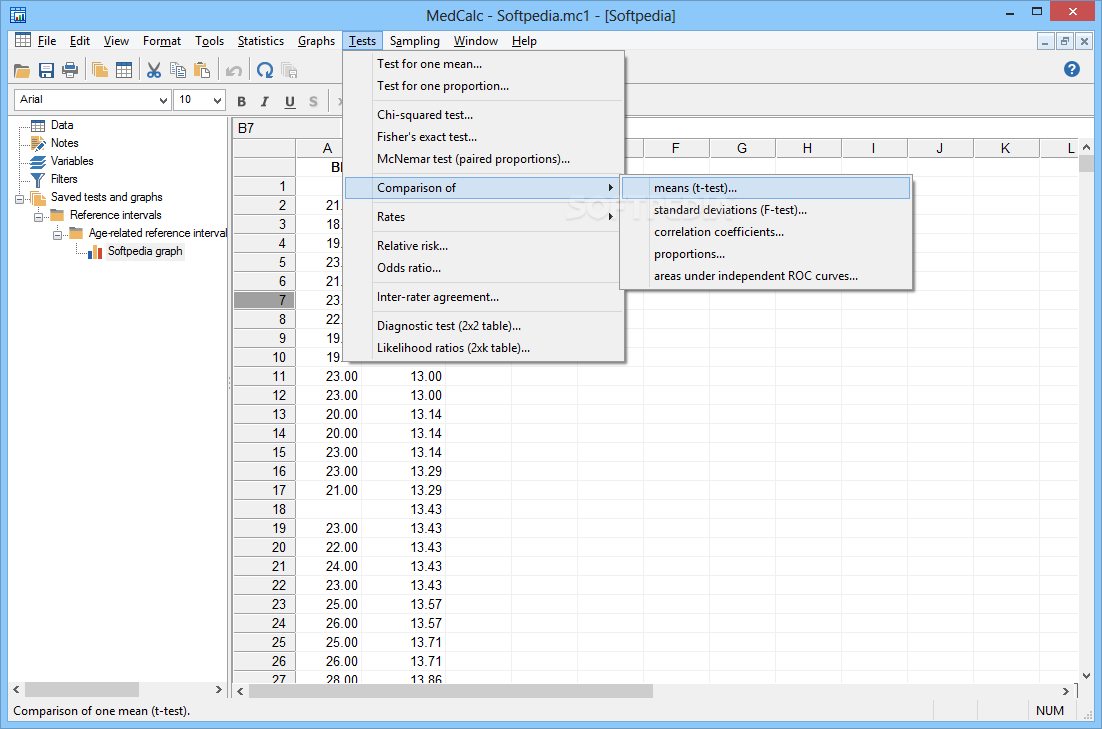Viewport: 1102px width, 729px height.
Task: Click the Undo arrow icon
Action: (233, 70)
